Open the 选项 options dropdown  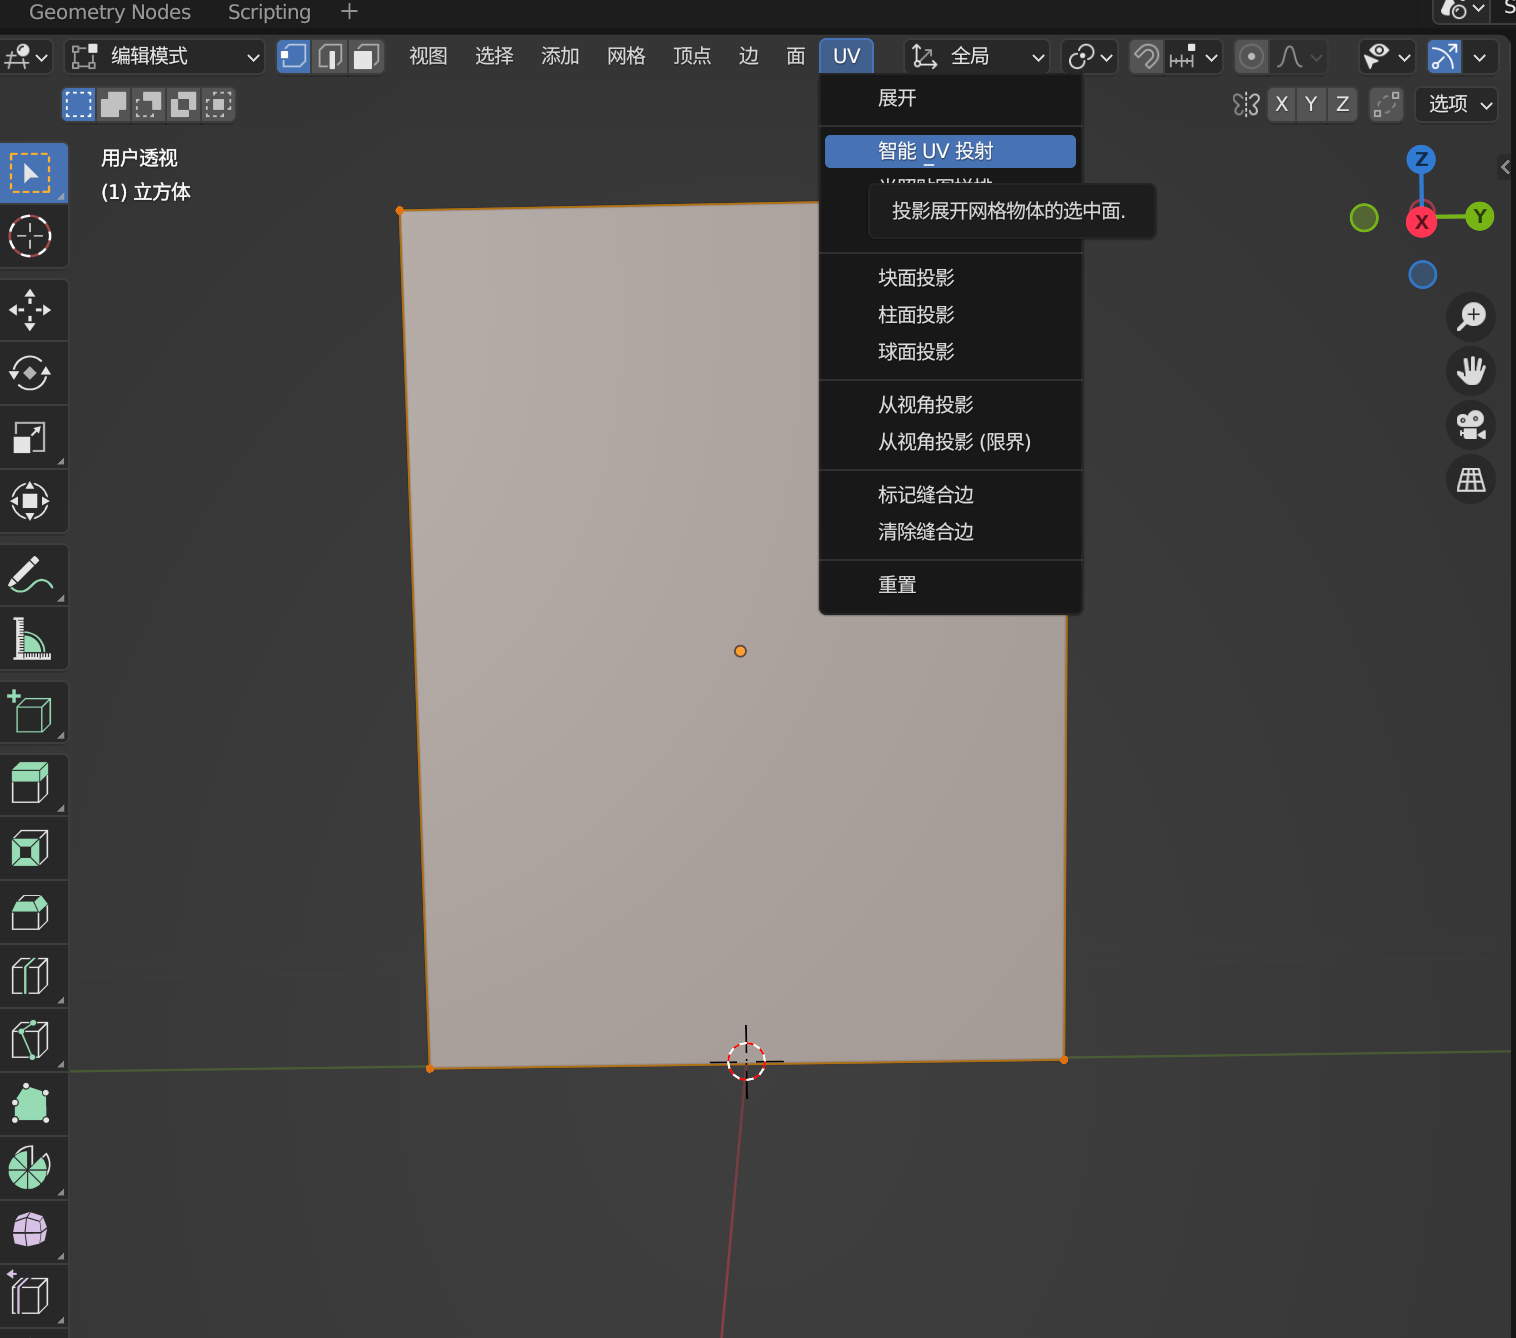1457,104
